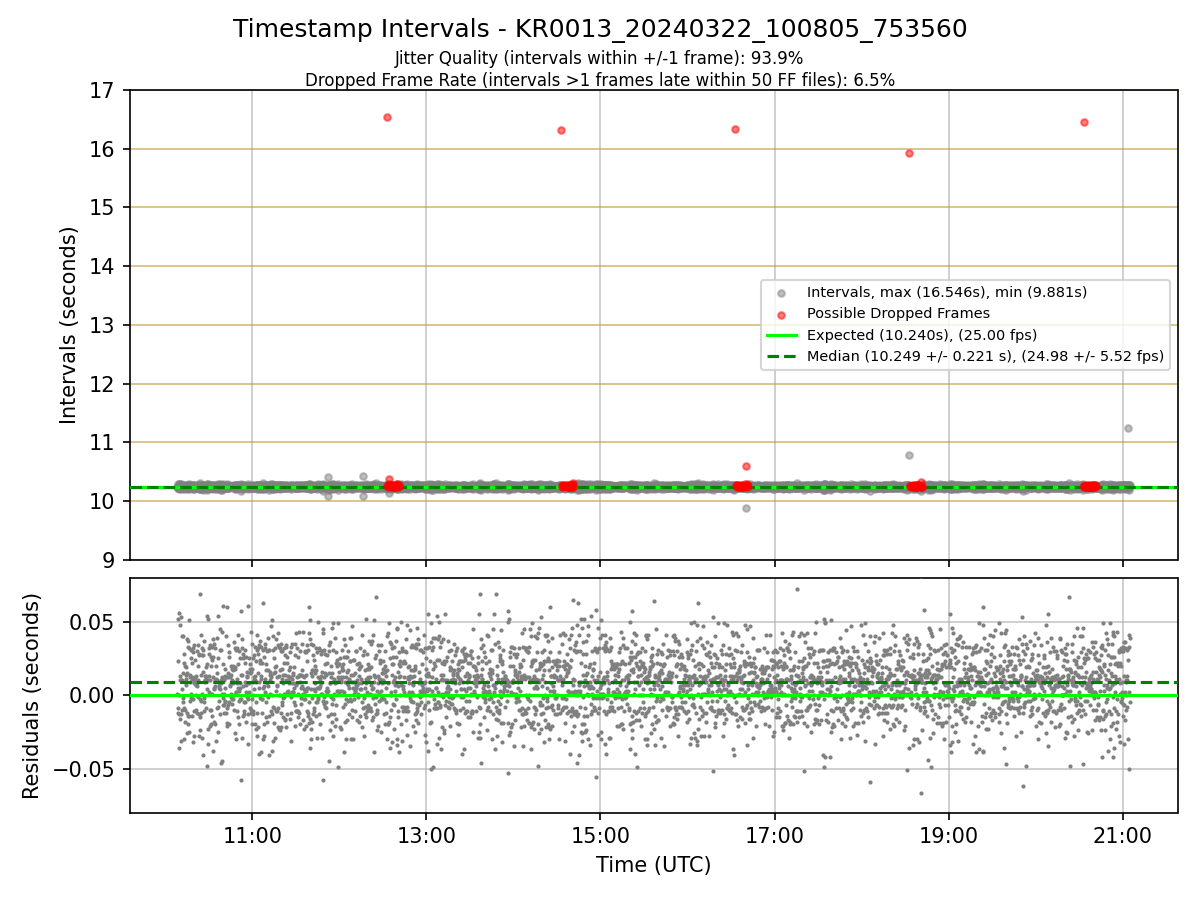Click legend entry 'Intervals, max (16.546s), min (9.881s)'
Viewport: 1200px width, 900px height.
pyautogui.click(x=947, y=292)
